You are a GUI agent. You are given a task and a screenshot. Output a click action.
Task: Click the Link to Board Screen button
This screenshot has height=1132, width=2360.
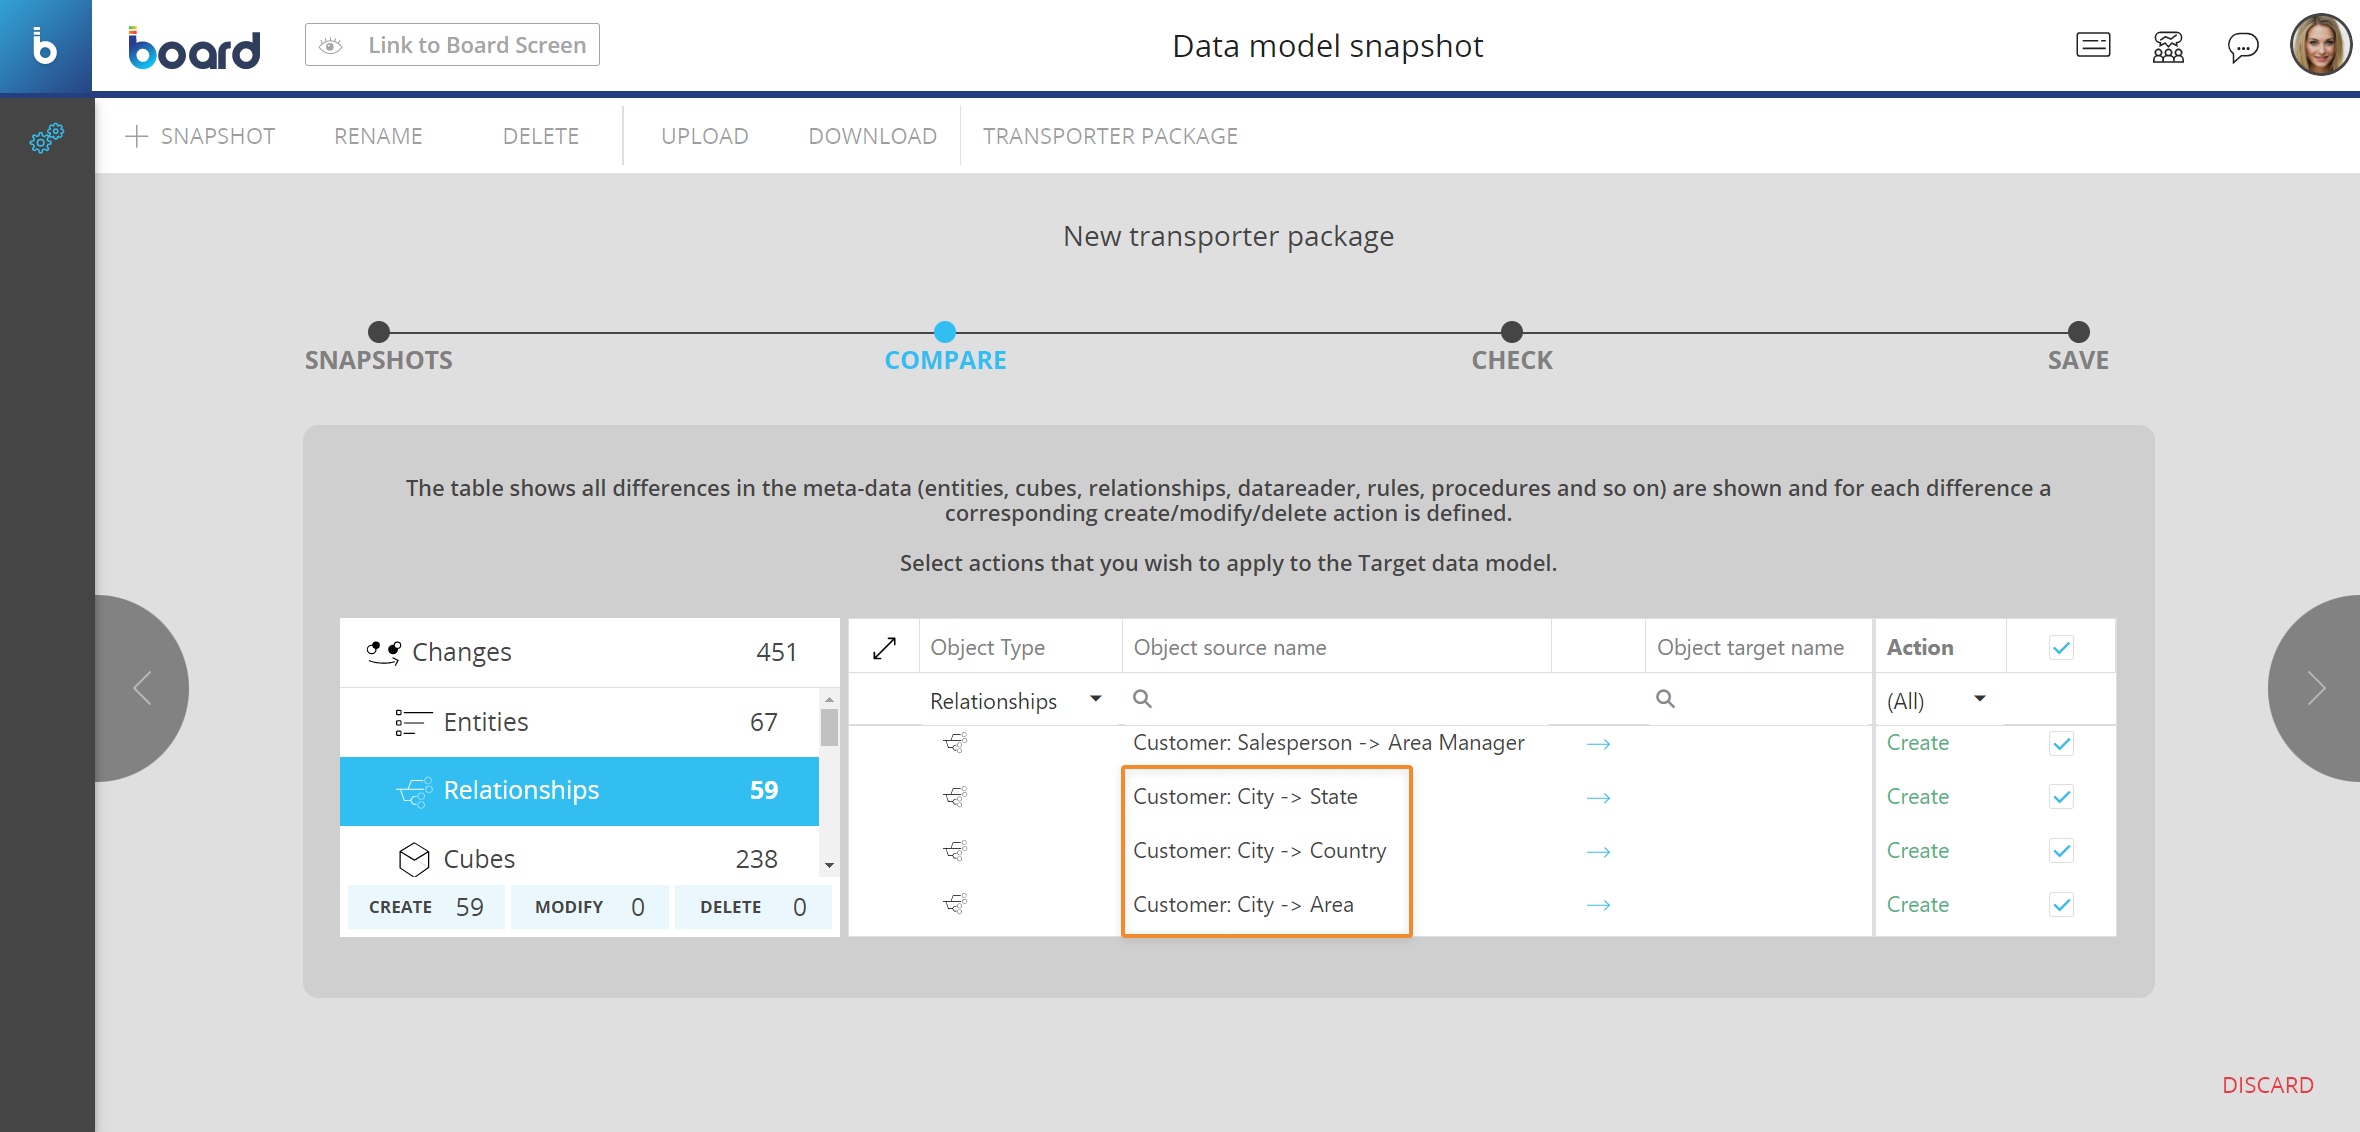(x=452, y=45)
